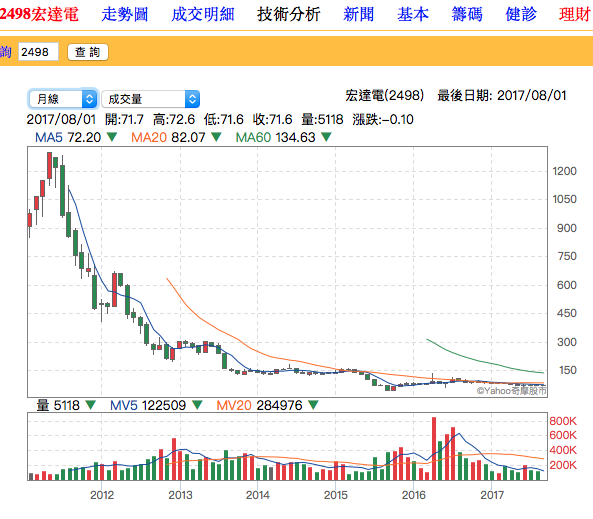Click the 最後日期: 2017/08/01 text
The height and width of the screenshot is (519, 593).
pyautogui.click(x=502, y=96)
